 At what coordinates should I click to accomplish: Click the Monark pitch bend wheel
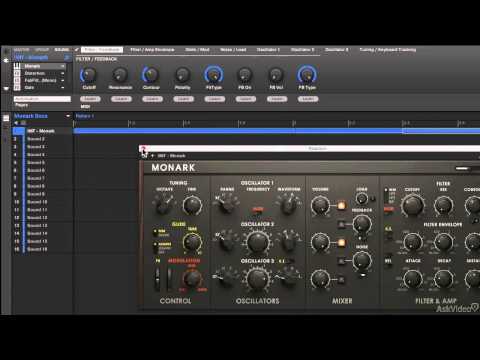tap(157, 279)
